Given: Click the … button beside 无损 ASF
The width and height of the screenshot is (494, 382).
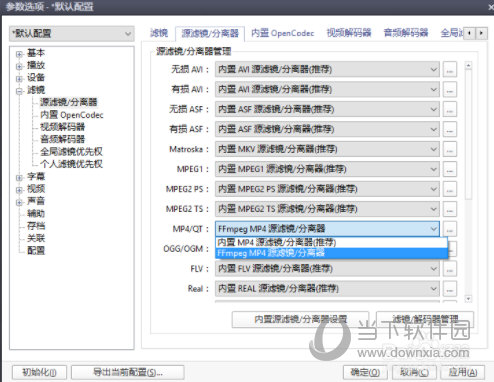Looking at the screenshot, I should [450, 109].
